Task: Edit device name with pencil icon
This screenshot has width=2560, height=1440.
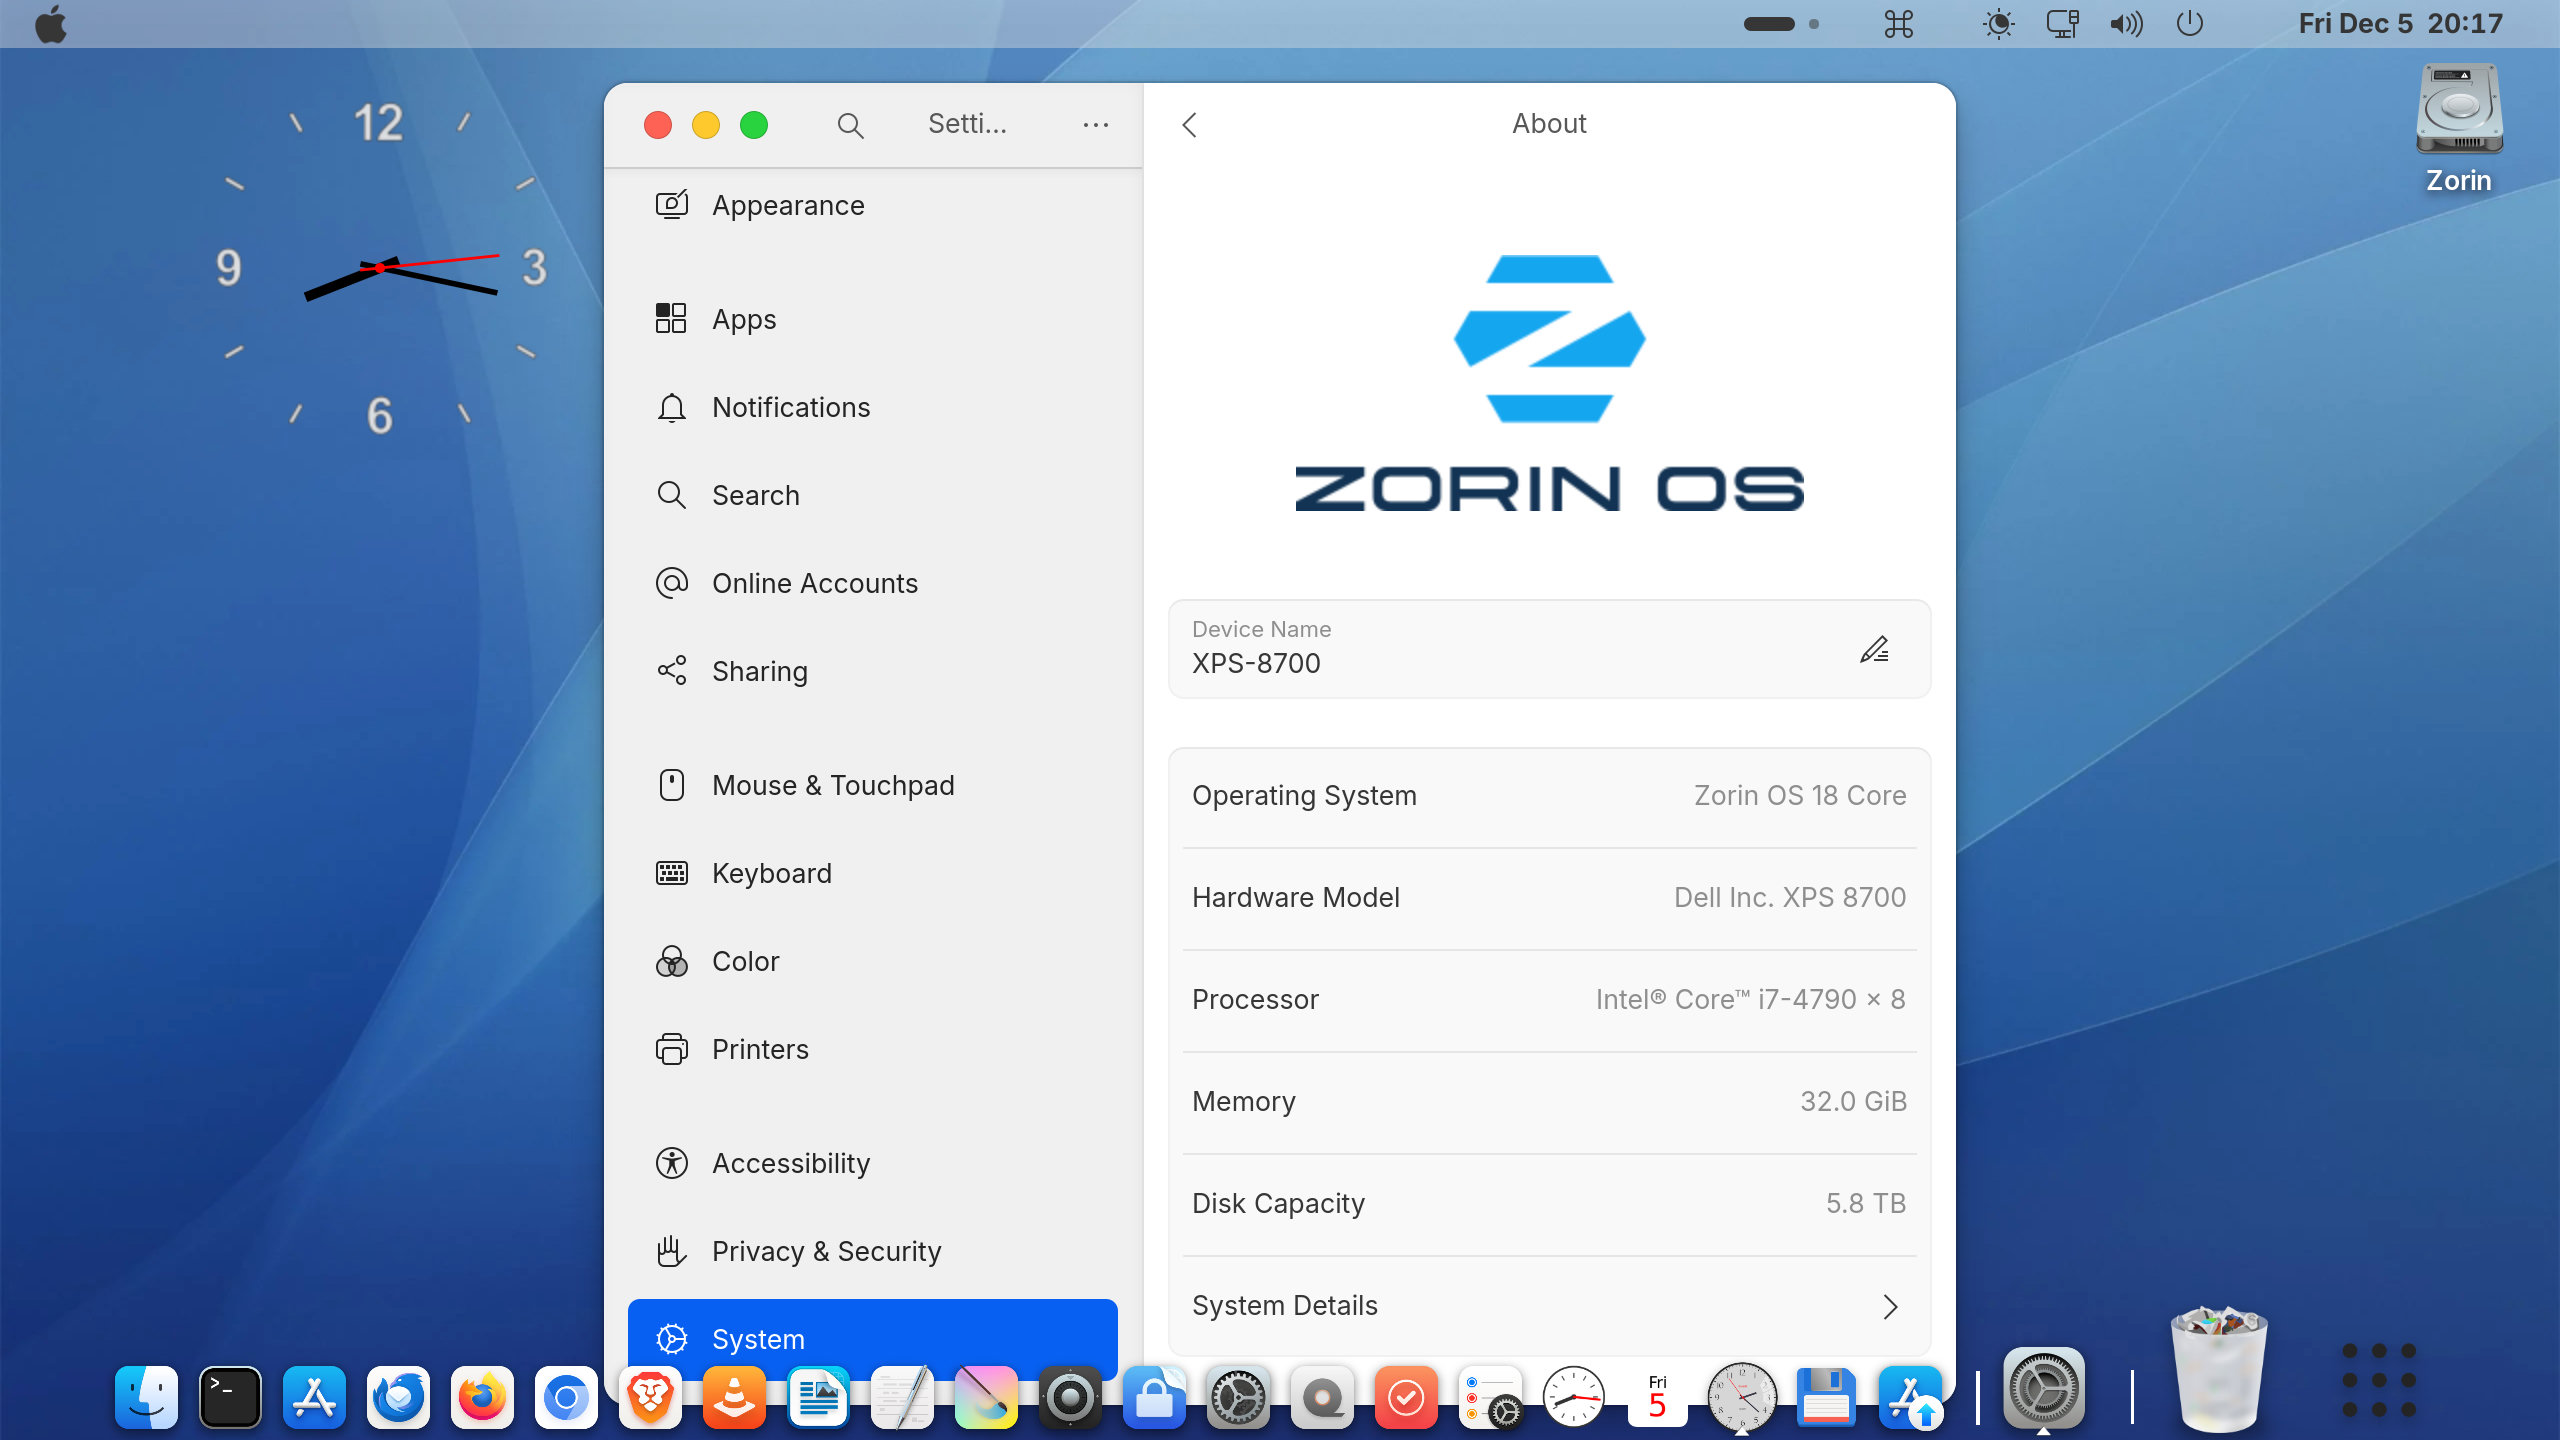Action: 1874,650
